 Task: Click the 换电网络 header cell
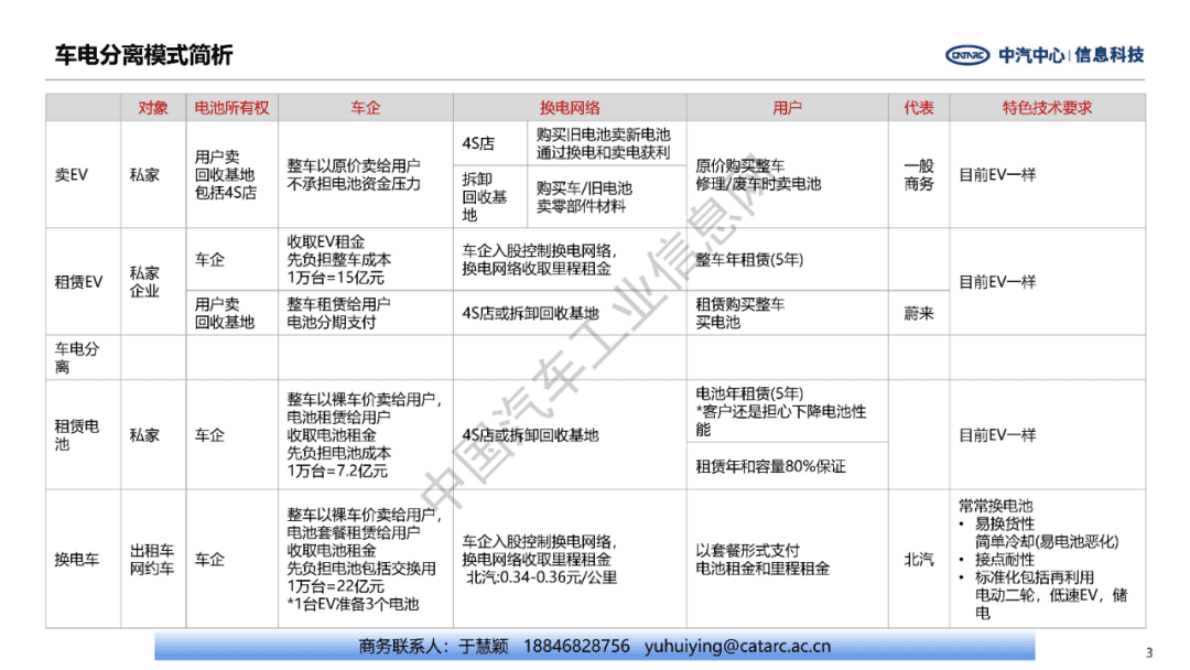(x=570, y=107)
